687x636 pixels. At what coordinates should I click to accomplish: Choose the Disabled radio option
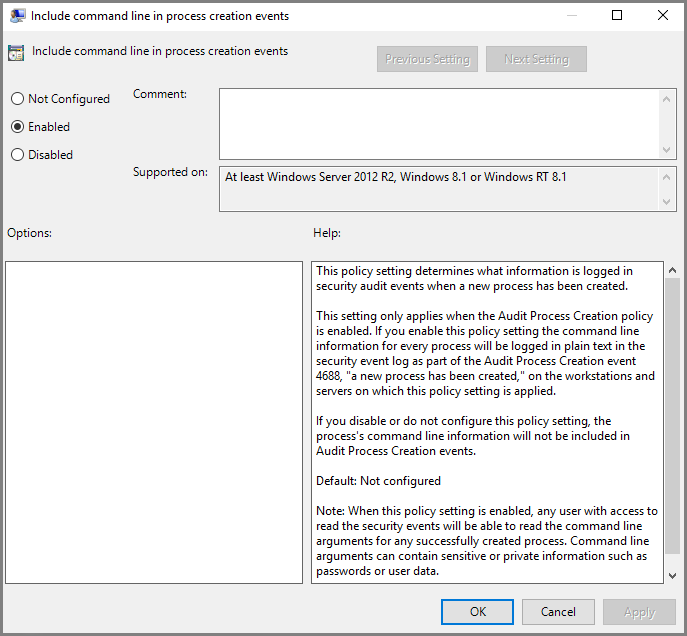coord(17,155)
